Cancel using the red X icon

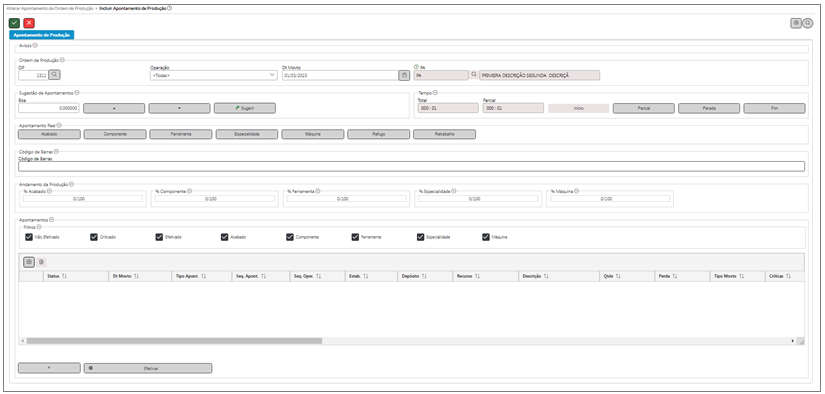click(29, 23)
